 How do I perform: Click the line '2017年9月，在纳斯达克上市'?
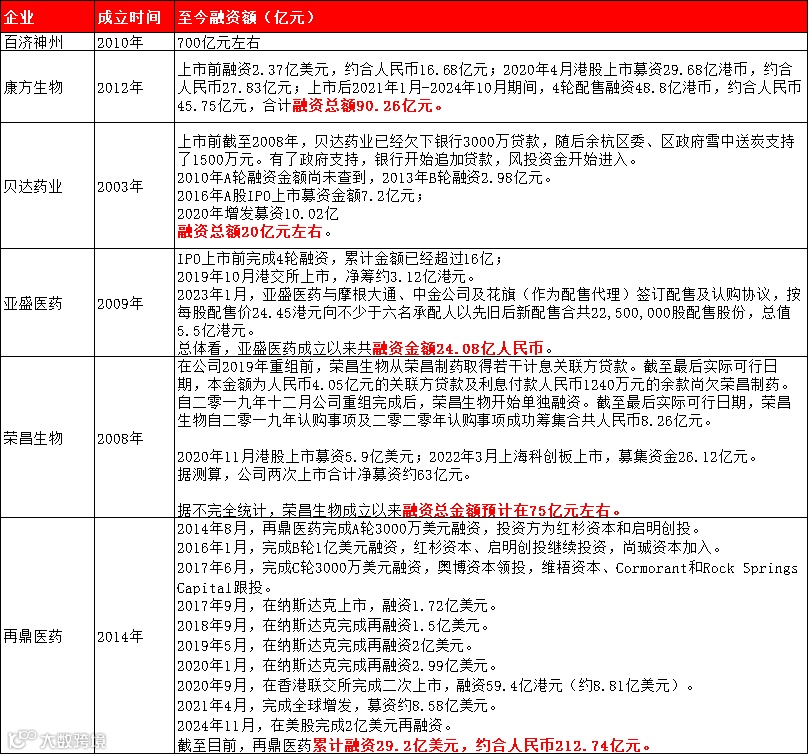tap(337, 605)
